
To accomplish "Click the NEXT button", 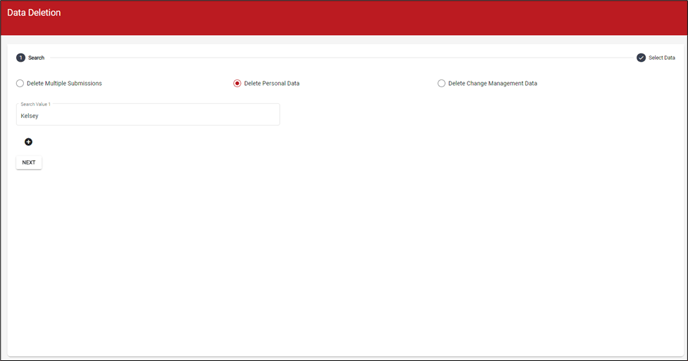I will [29, 162].
